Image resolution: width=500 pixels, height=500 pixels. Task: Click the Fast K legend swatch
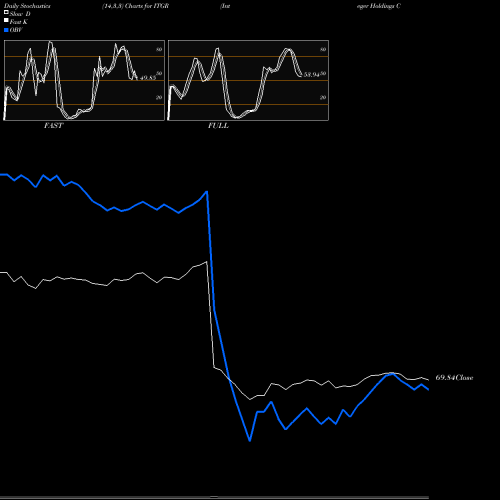click(6, 21)
